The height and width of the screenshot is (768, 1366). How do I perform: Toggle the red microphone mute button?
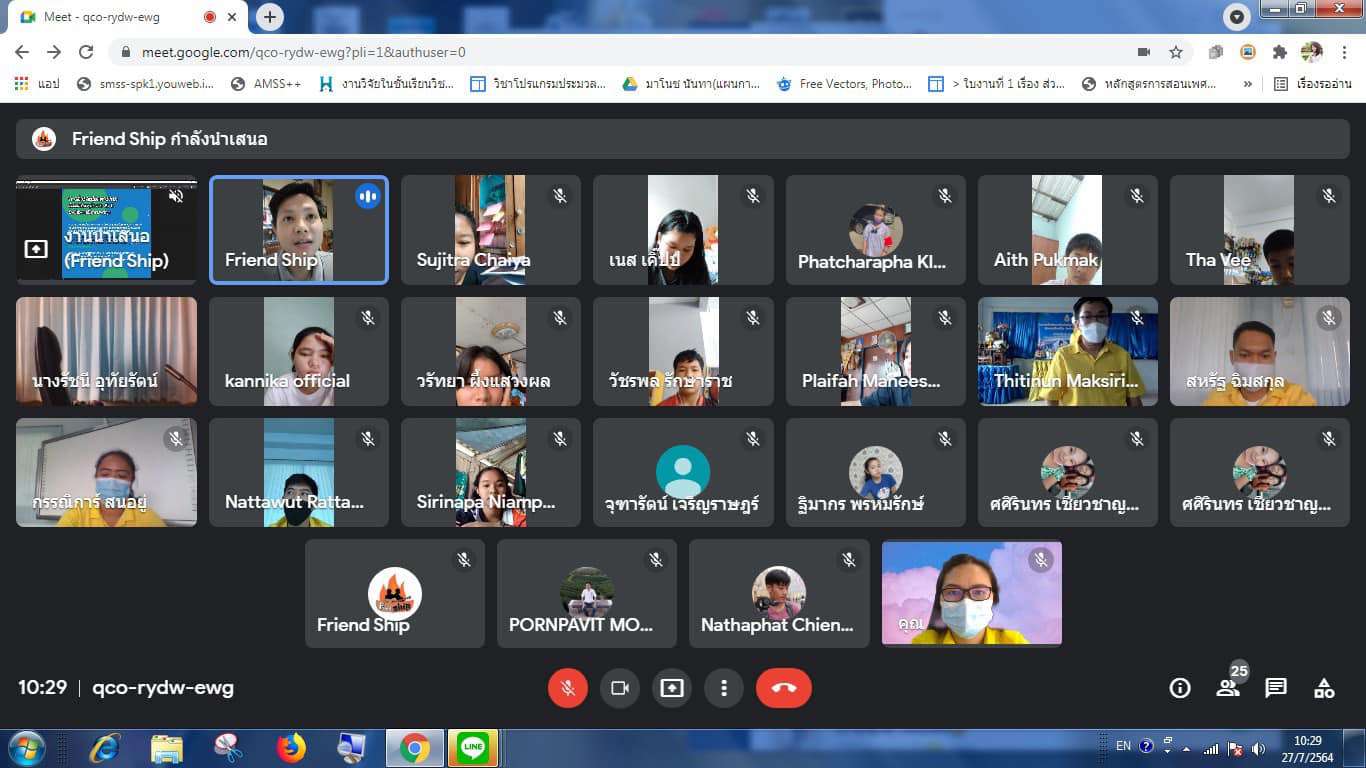pyautogui.click(x=568, y=688)
